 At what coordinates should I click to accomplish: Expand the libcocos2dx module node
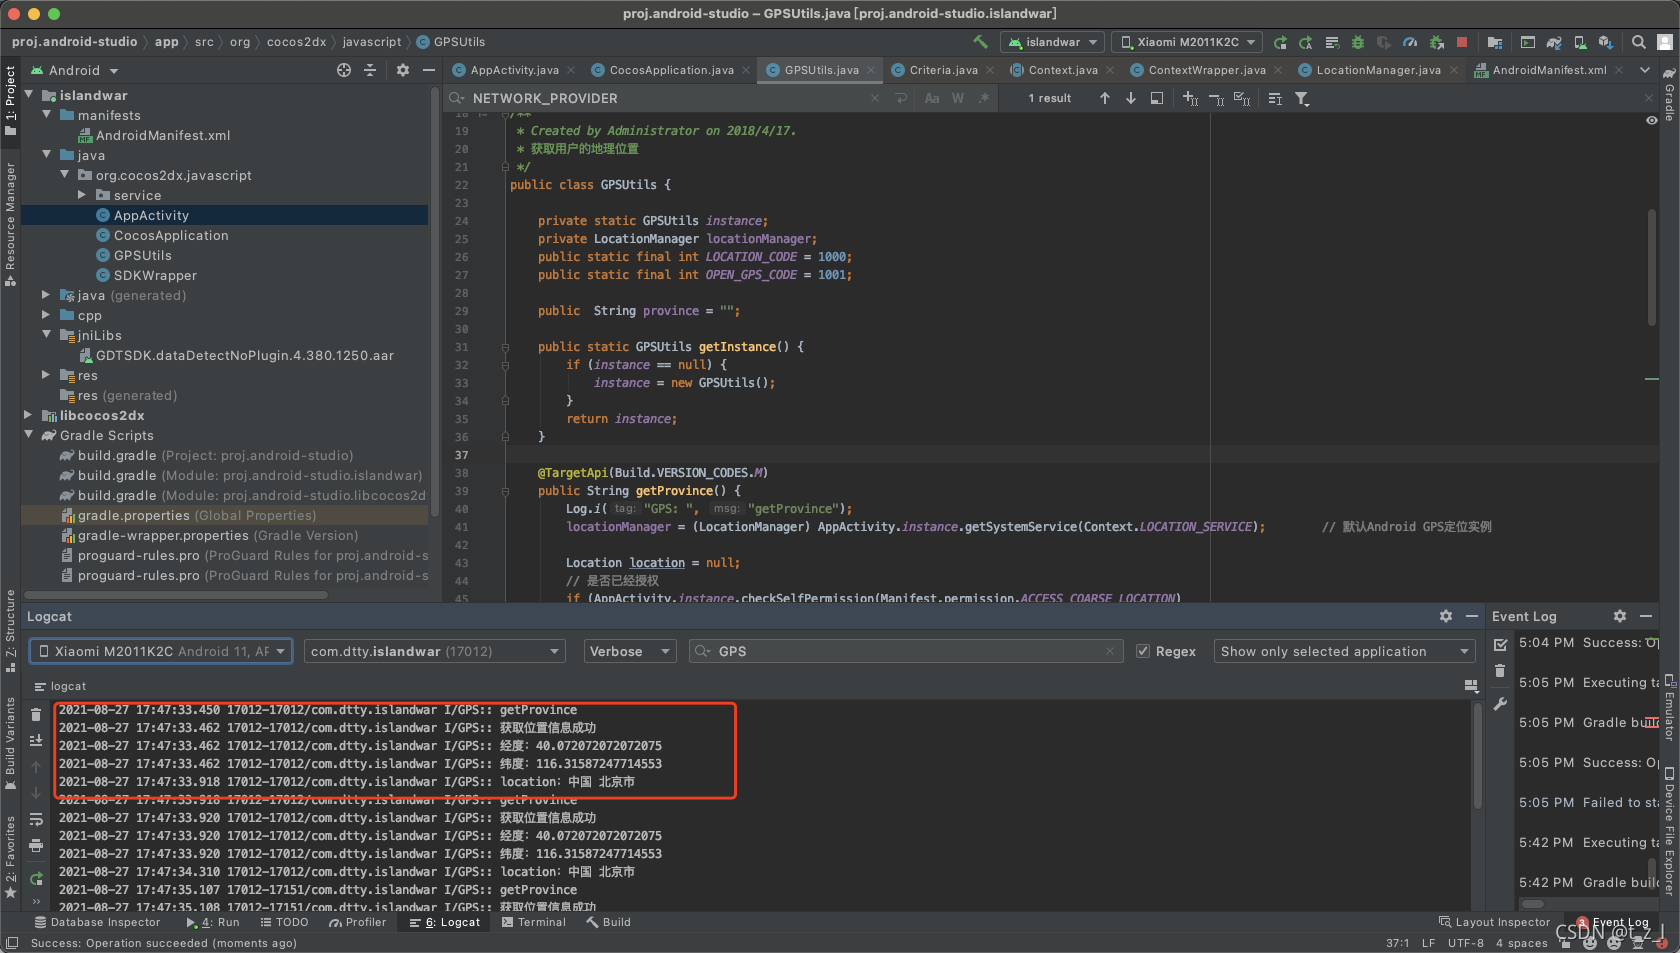(x=28, y=415)
